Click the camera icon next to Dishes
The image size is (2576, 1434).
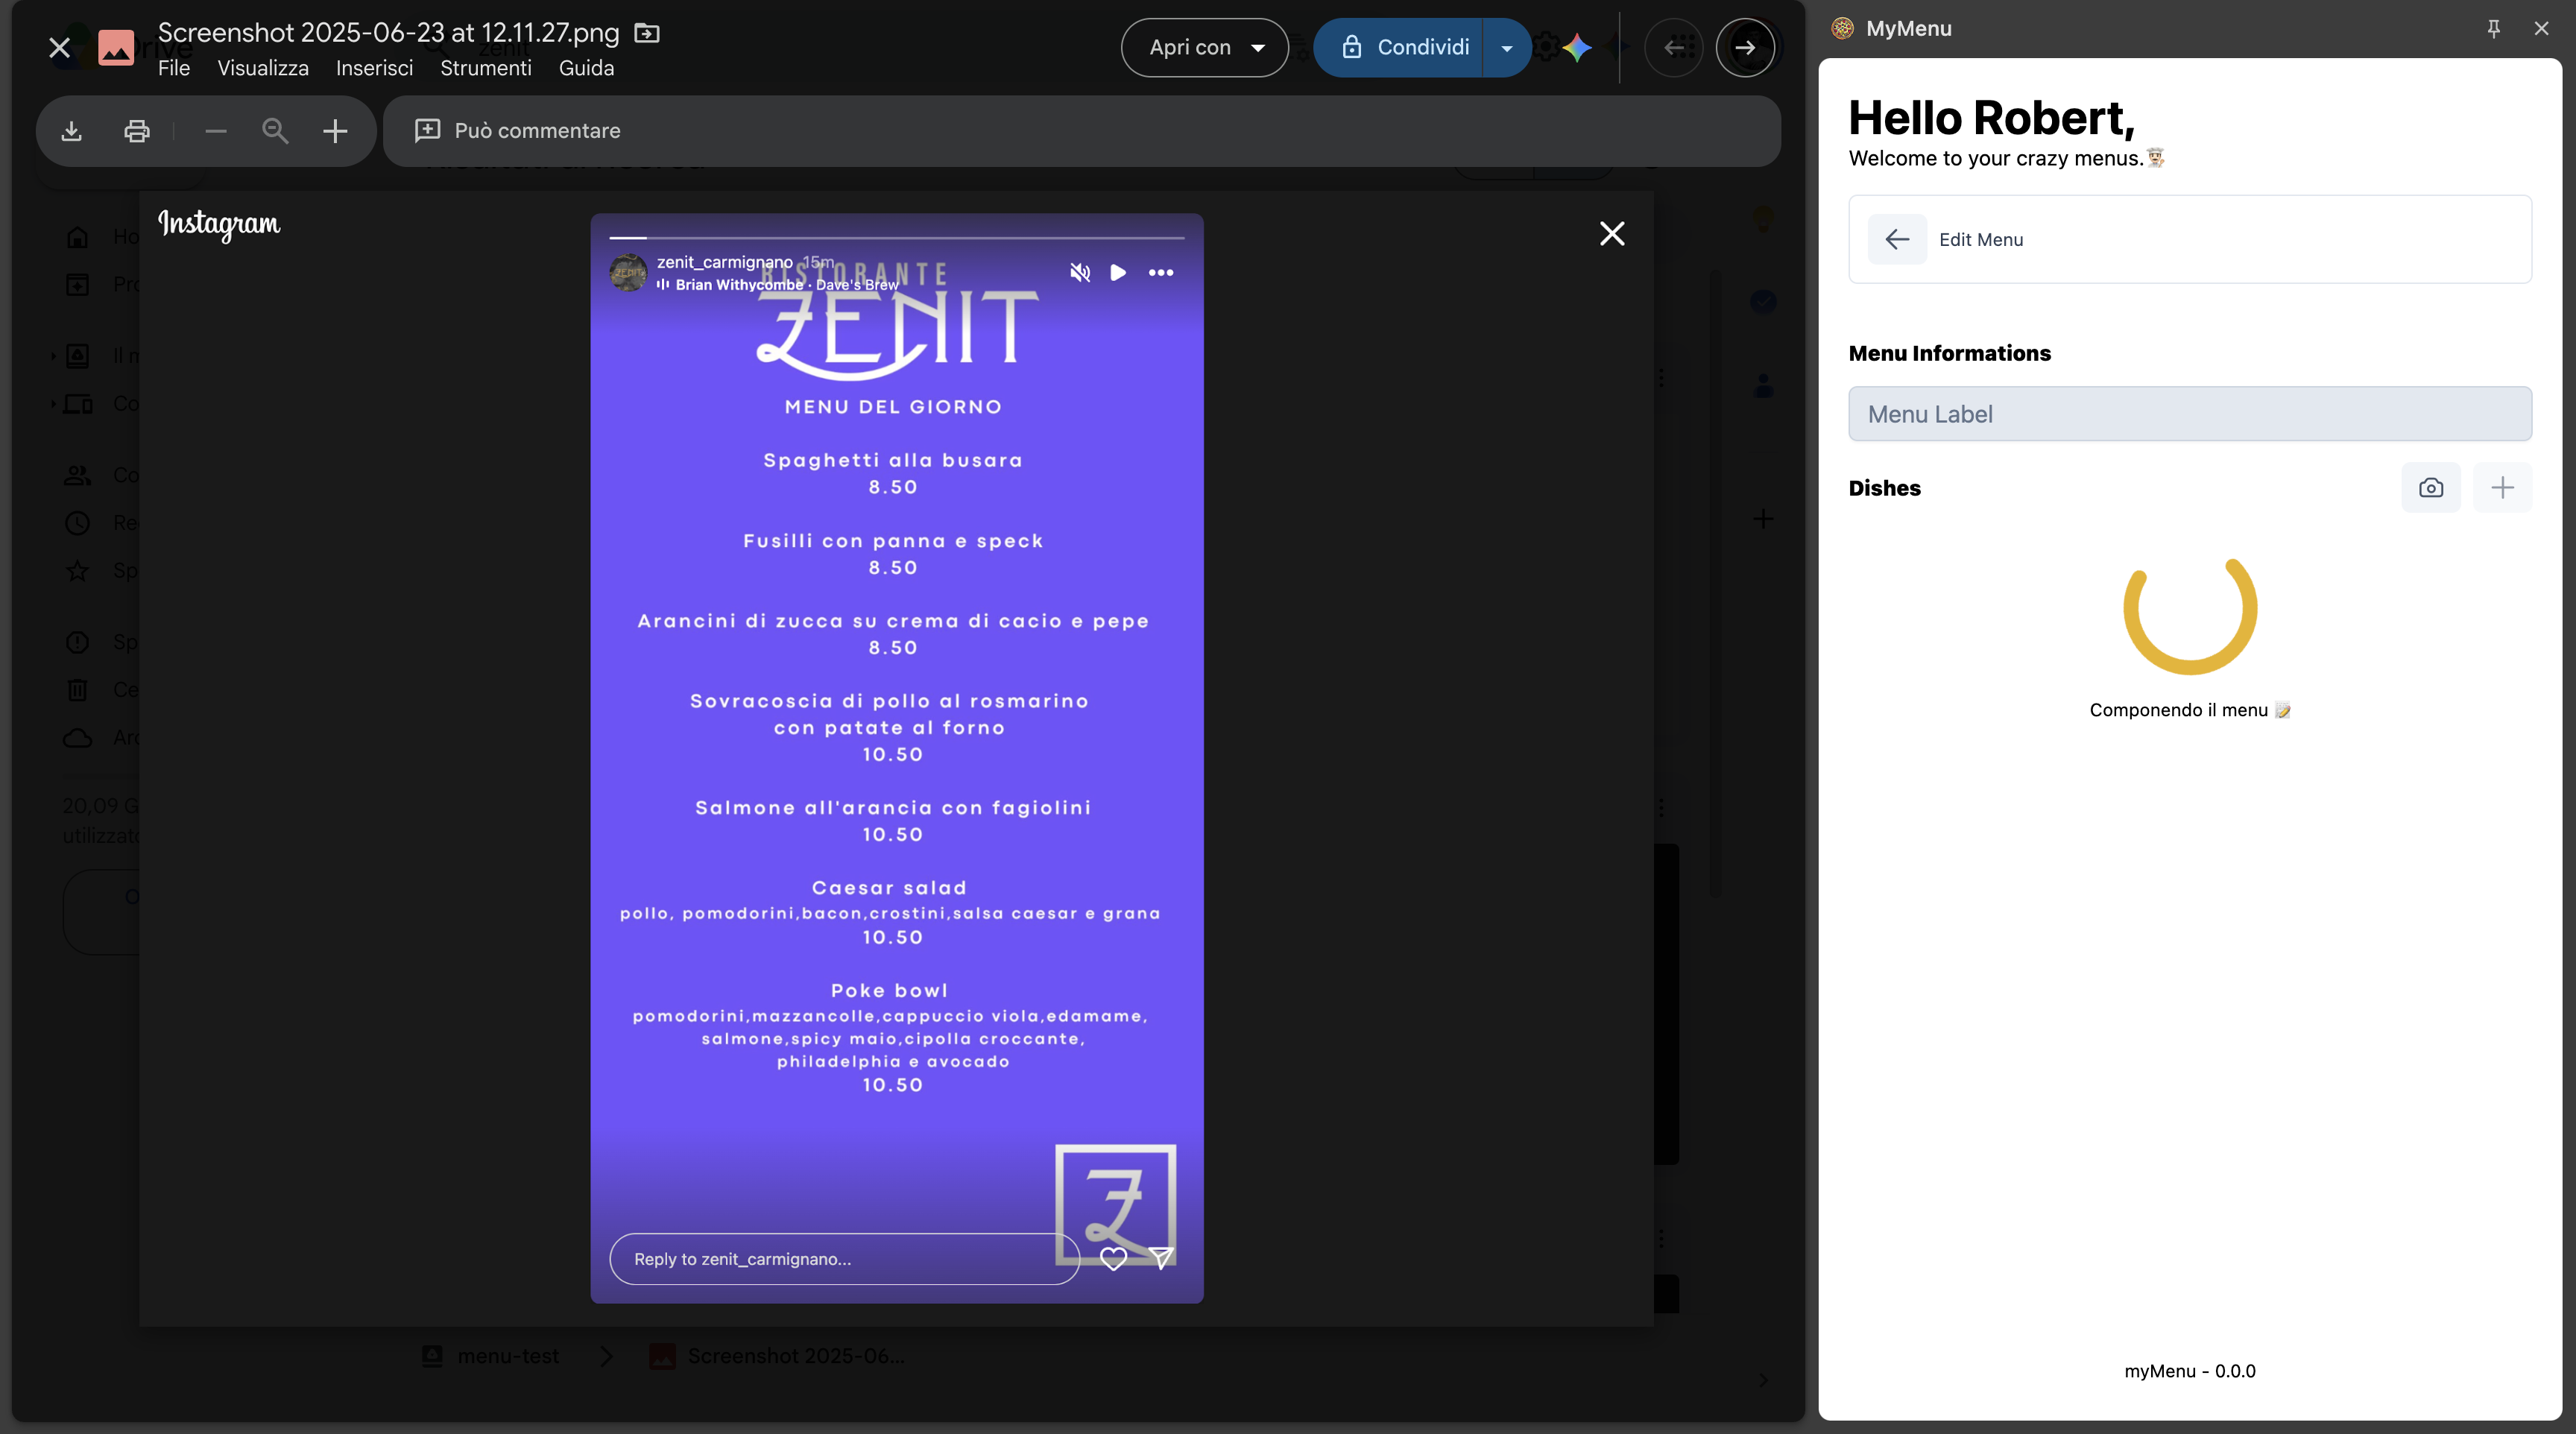point(2431,488)
